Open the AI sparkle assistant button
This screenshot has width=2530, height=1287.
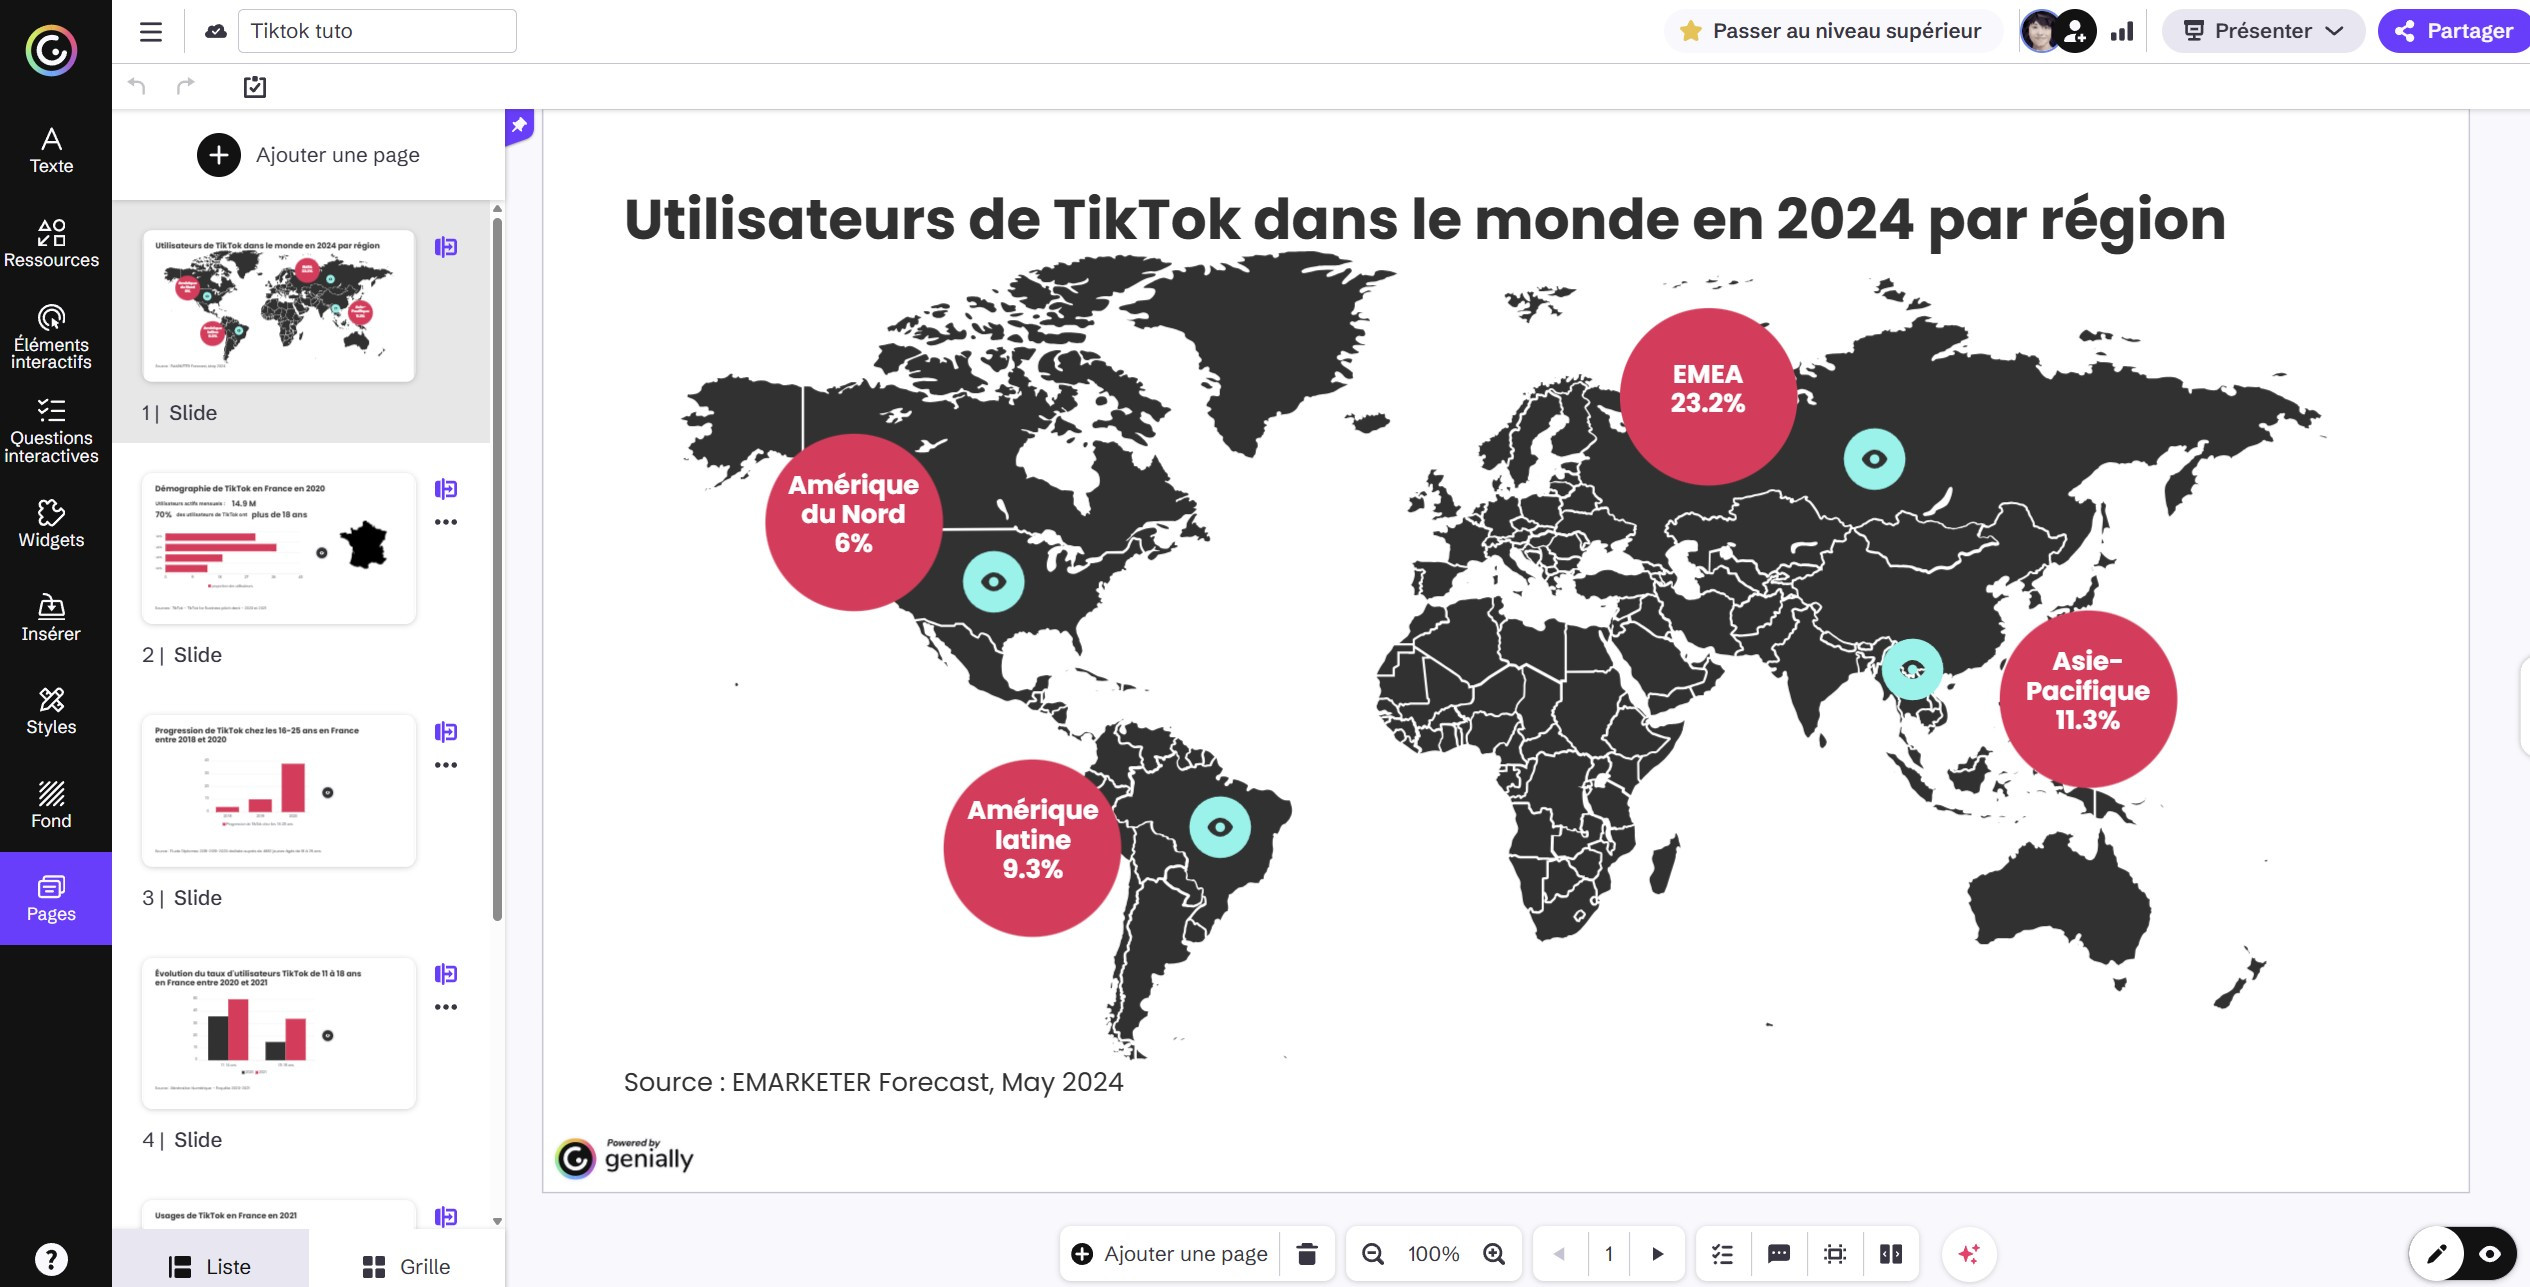coord(1969,1254)
